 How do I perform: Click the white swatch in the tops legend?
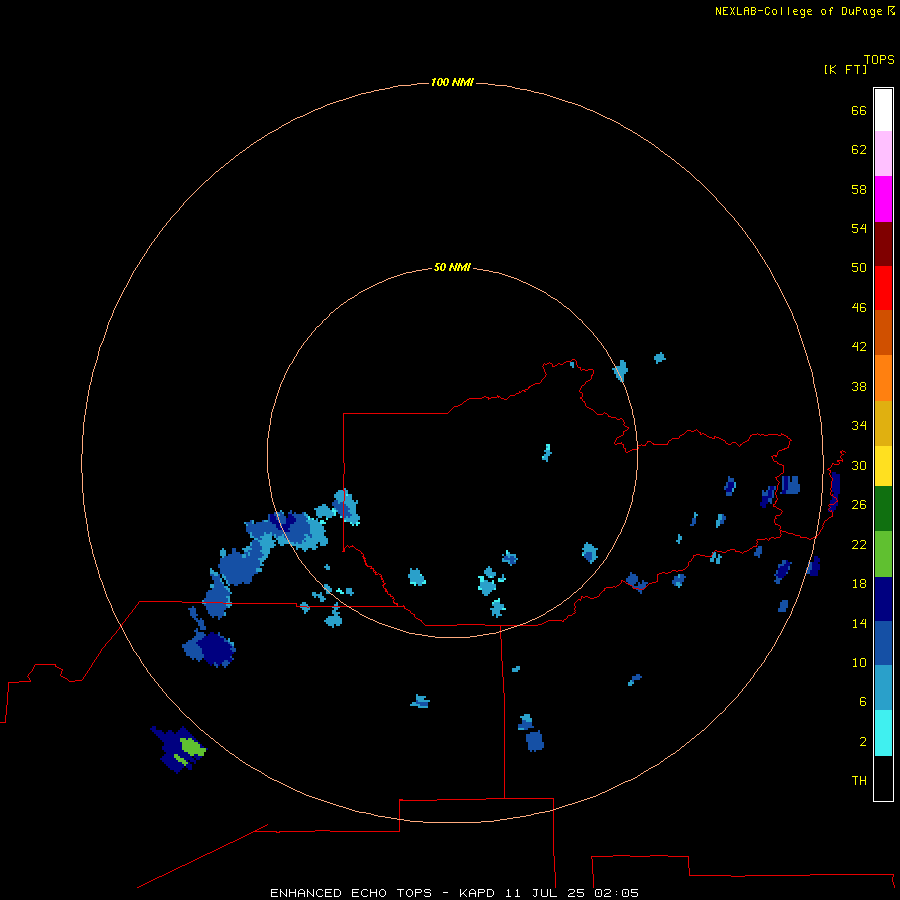pos(883,110)
